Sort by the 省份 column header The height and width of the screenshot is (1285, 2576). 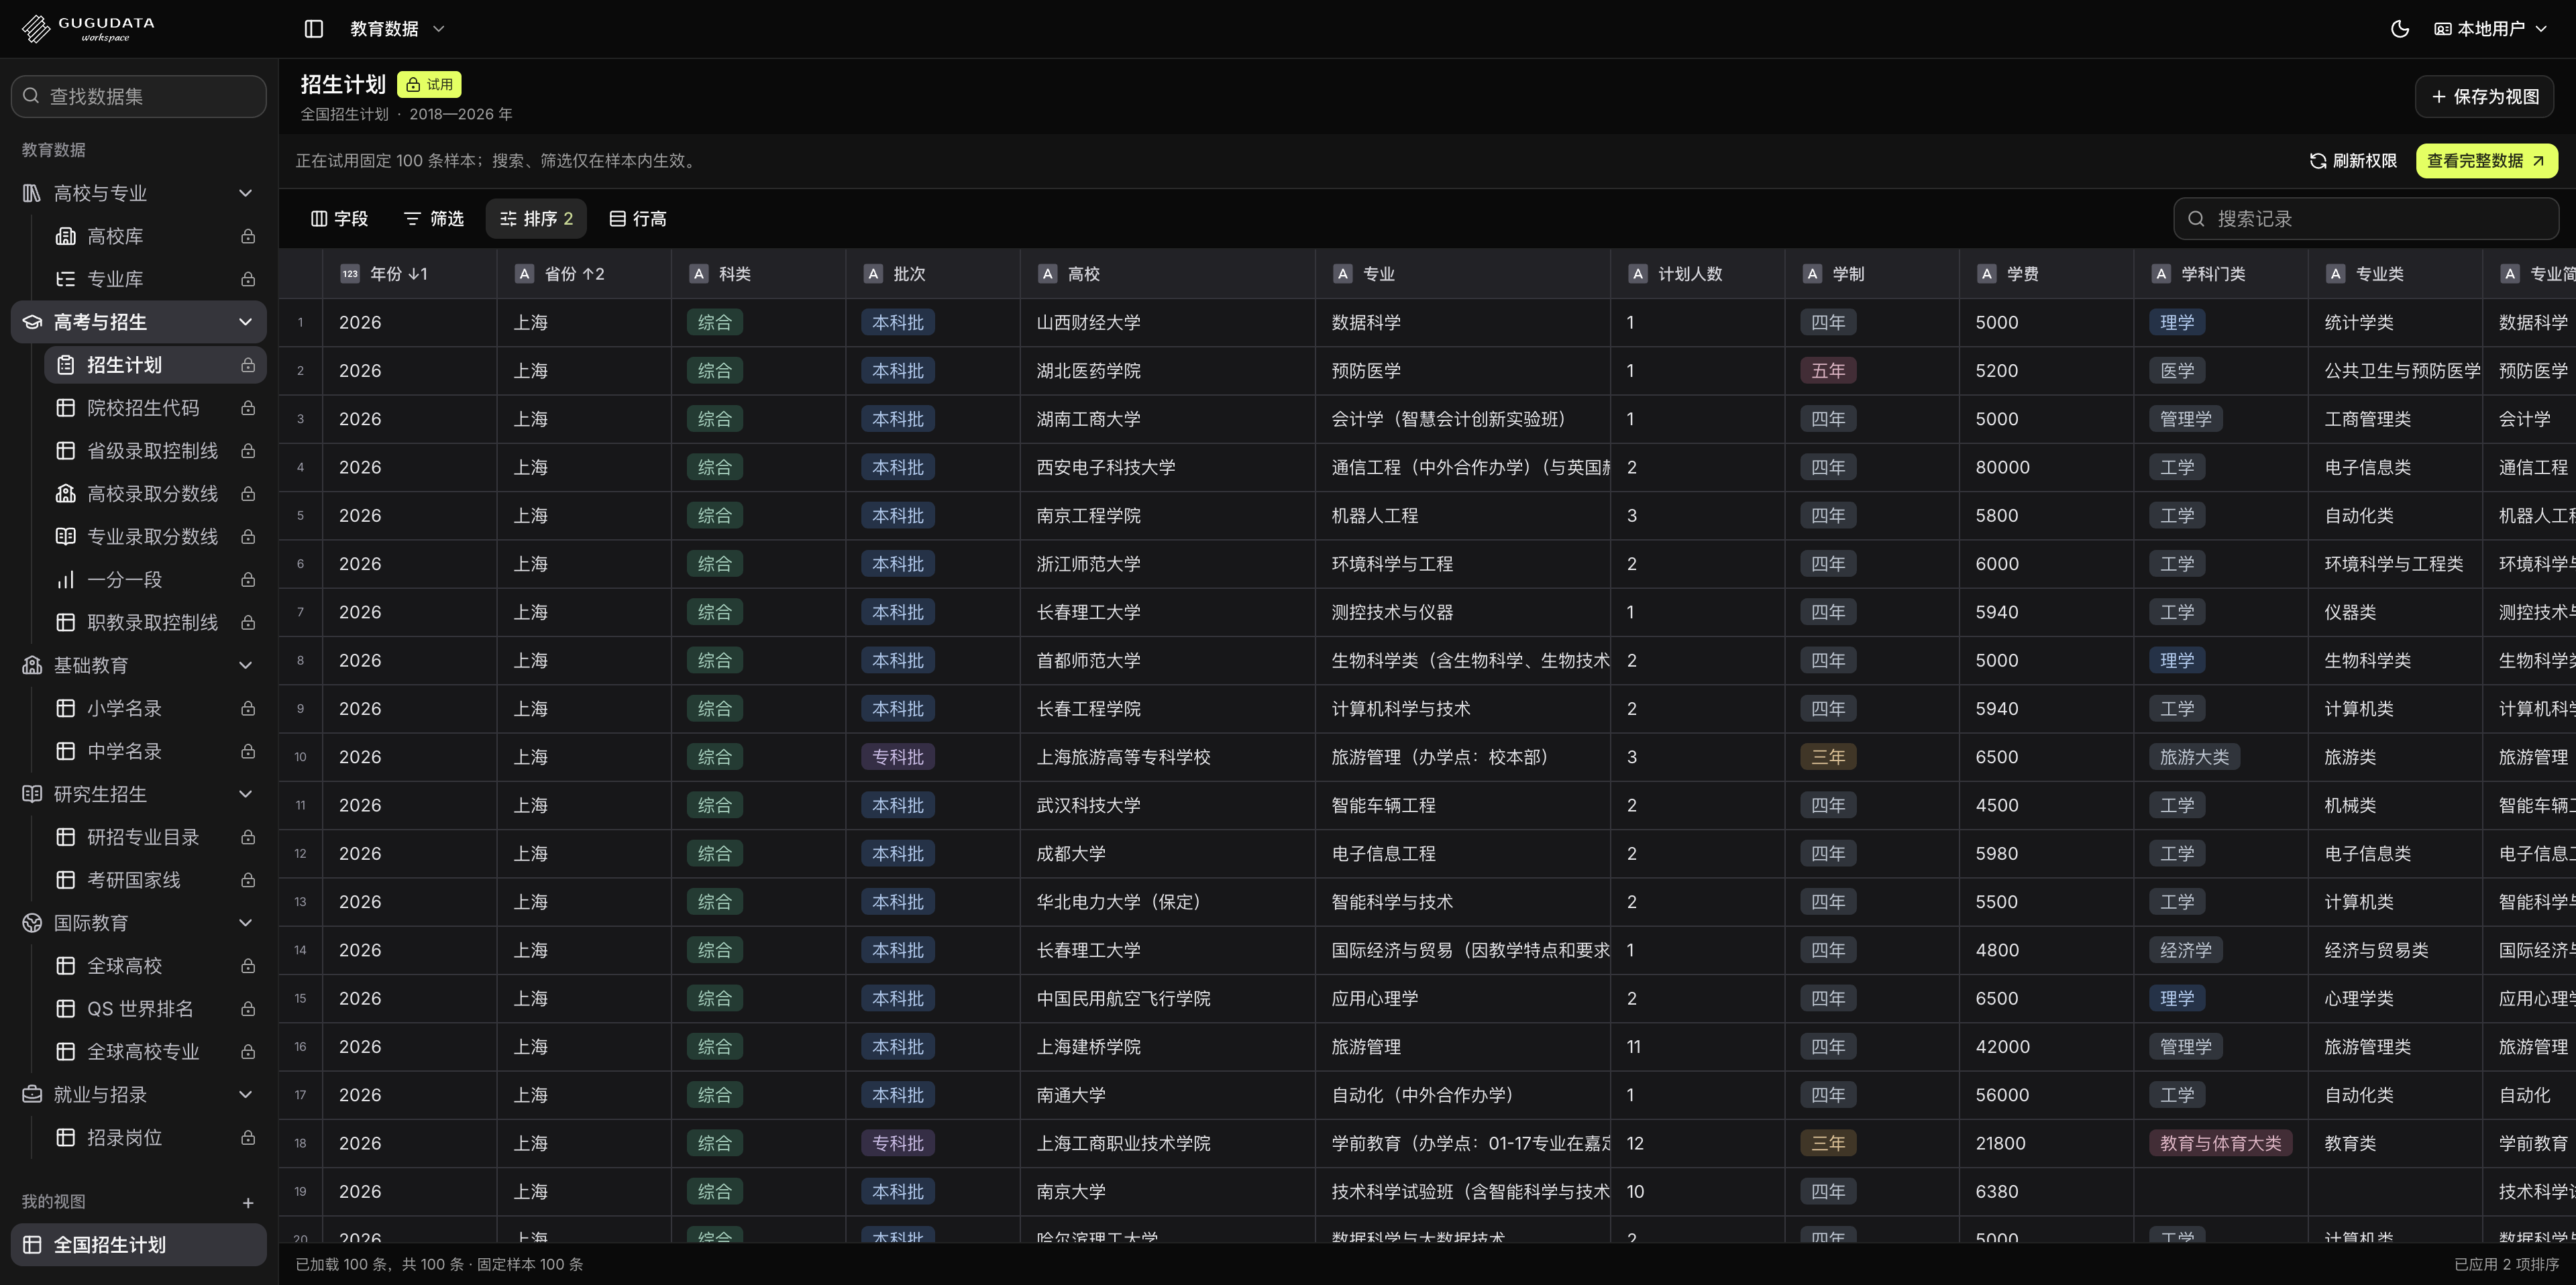(x=584, y=274)
